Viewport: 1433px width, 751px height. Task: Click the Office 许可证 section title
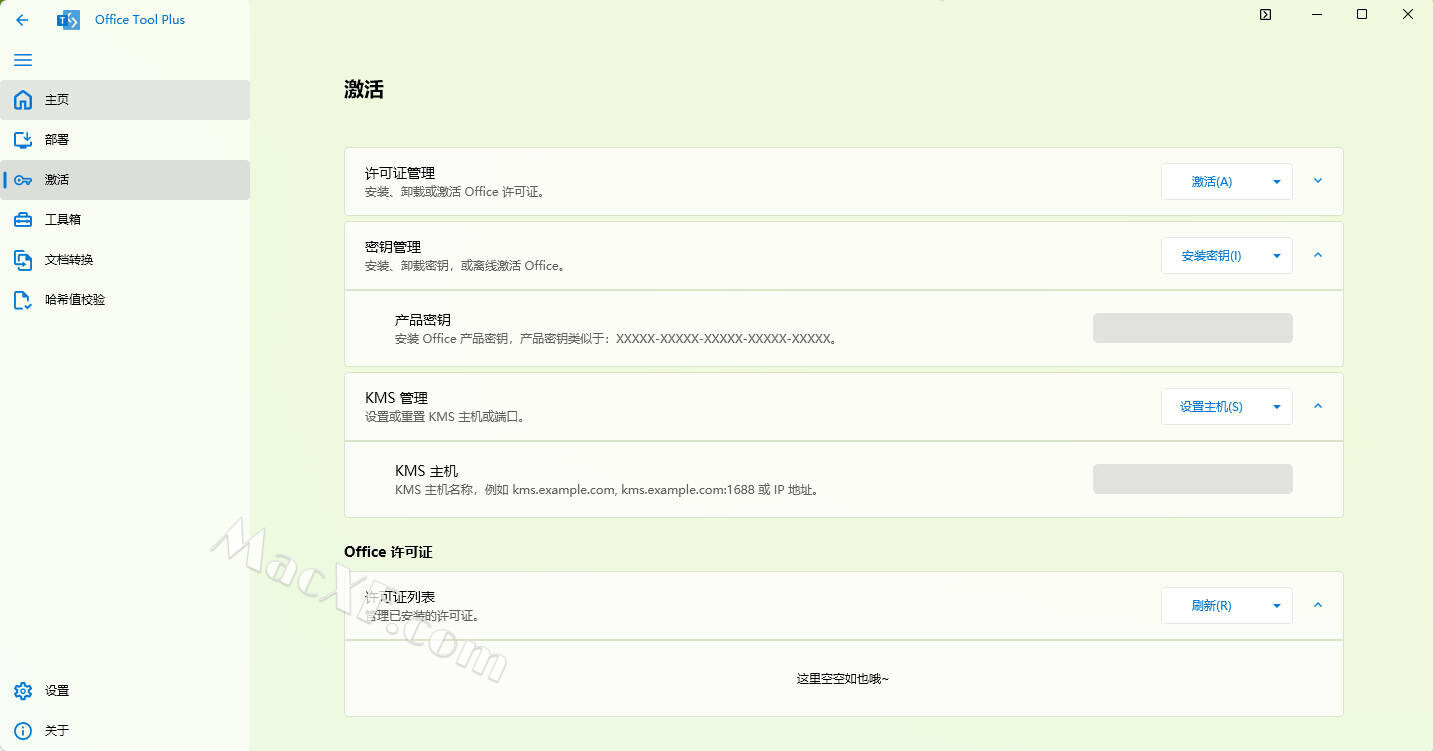click(x=388, y=552)
